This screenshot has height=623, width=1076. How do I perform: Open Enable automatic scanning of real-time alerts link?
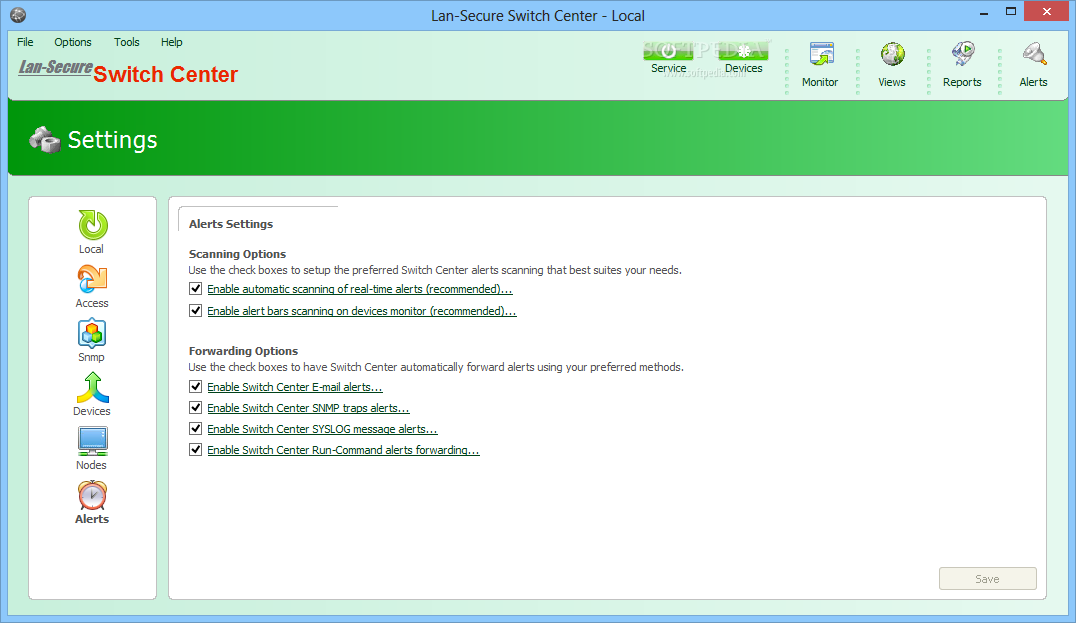[x=360, y=290]
